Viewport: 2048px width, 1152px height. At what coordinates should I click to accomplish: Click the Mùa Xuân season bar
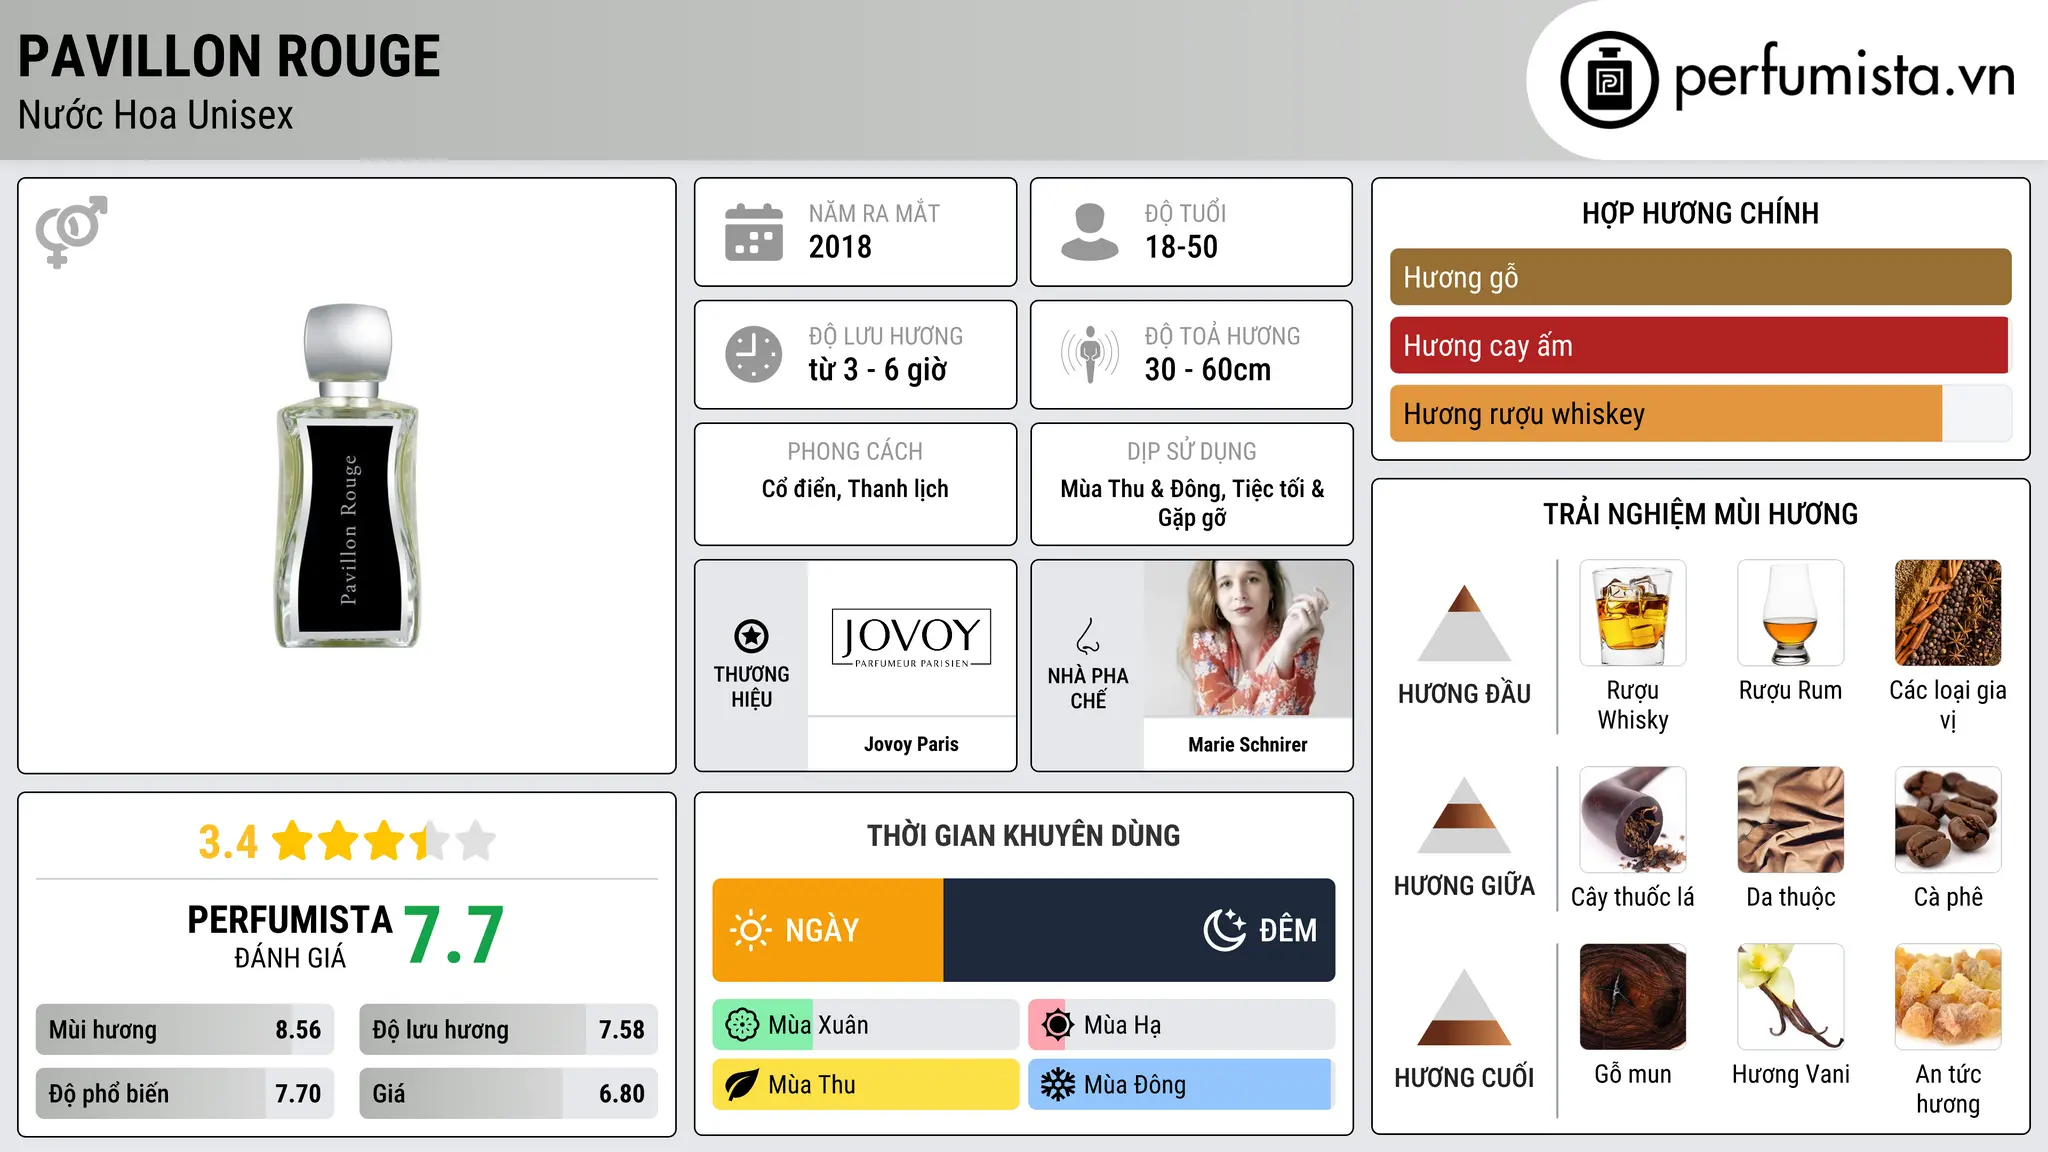[865, 1025]
